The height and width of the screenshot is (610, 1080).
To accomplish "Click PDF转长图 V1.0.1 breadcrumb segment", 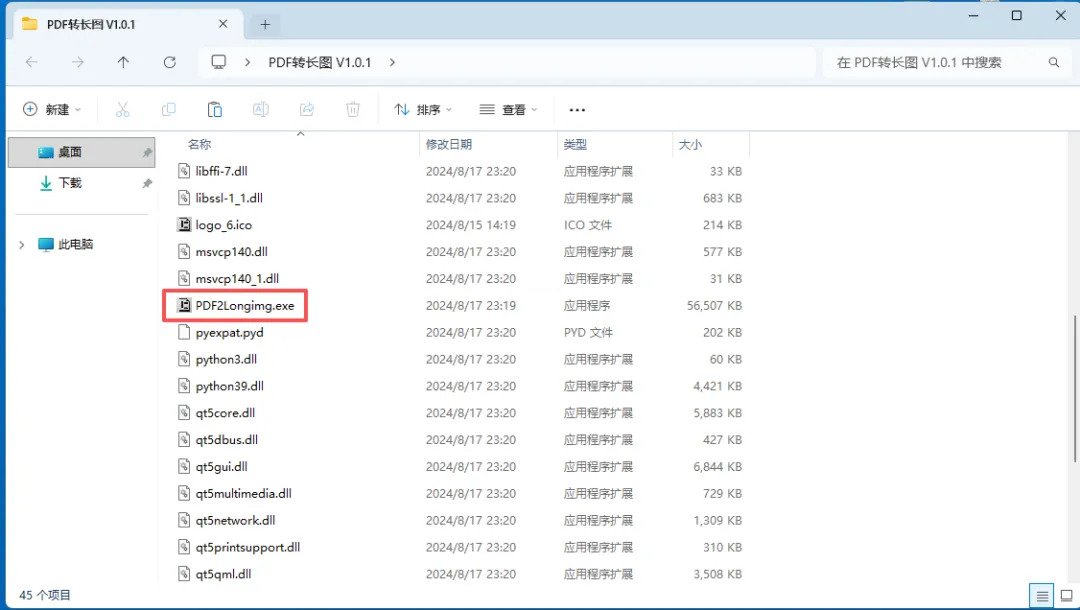I will click(x=320, y=62).
